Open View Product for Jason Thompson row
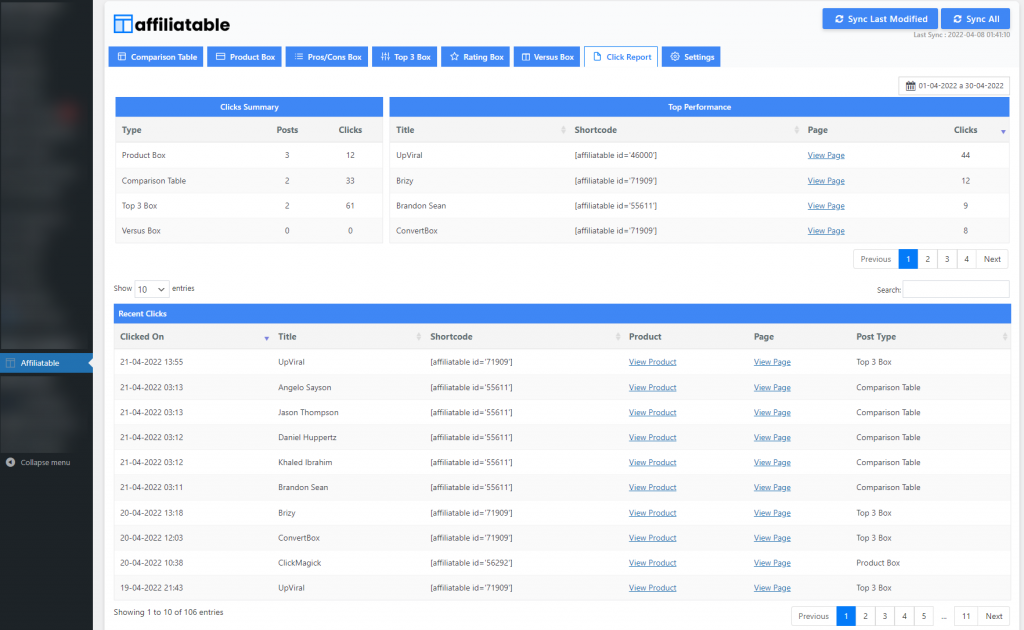This screenshot has height=630, width=1024. 652,413
